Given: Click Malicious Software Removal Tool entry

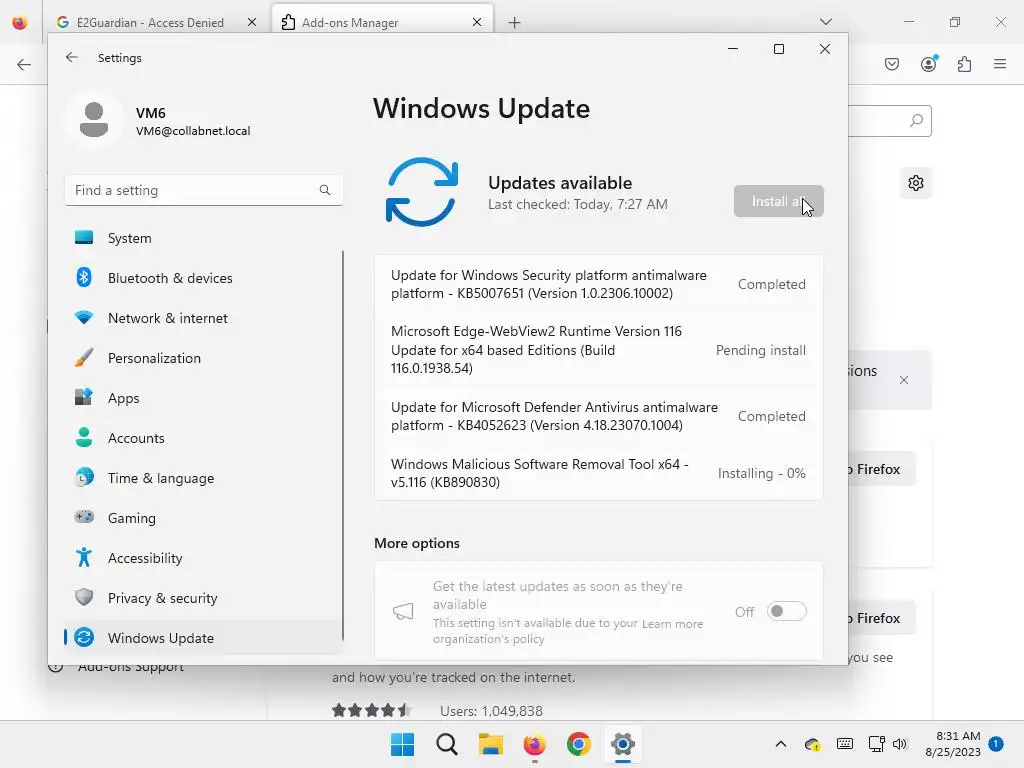Looking at the screenshot, I should (x=598, y=473).
